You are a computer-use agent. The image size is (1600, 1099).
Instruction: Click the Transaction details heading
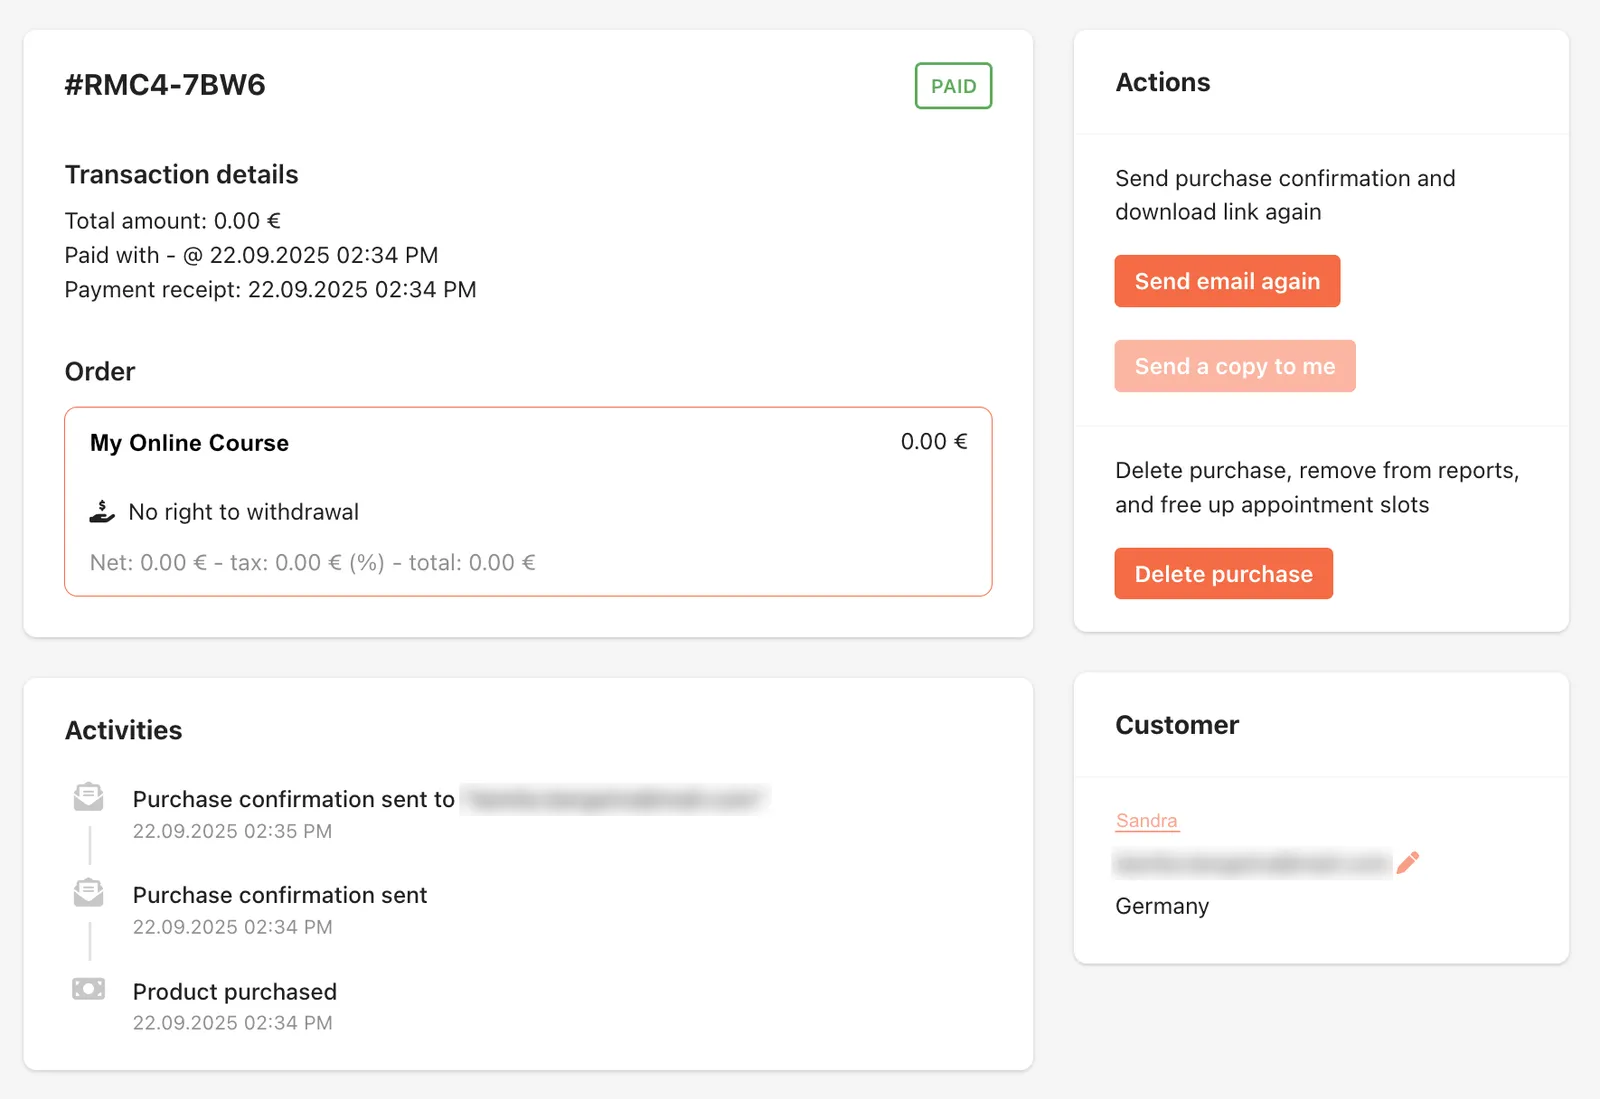point(181,175)
